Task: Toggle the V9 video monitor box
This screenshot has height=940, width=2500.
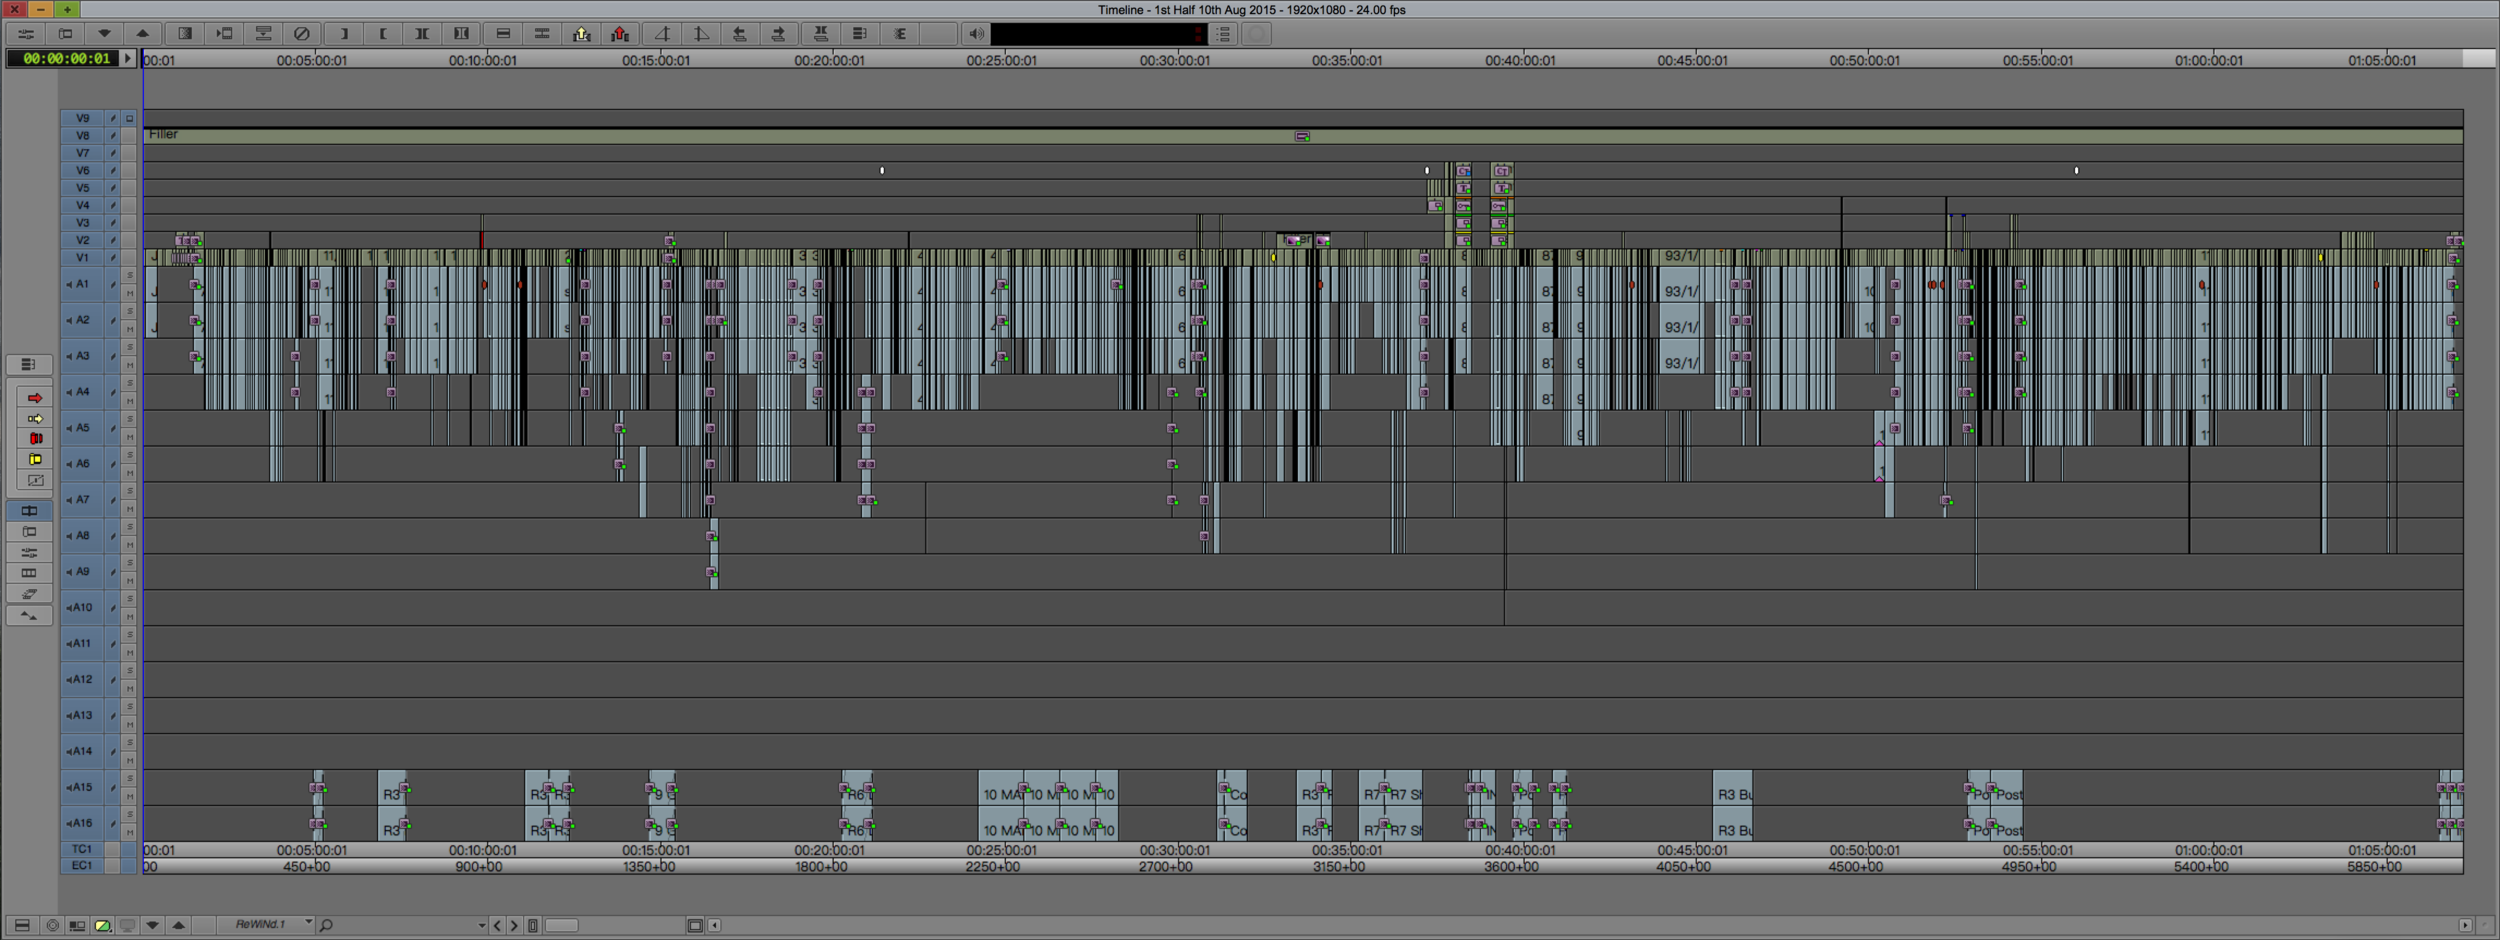Action: click(x=129, y=119)
